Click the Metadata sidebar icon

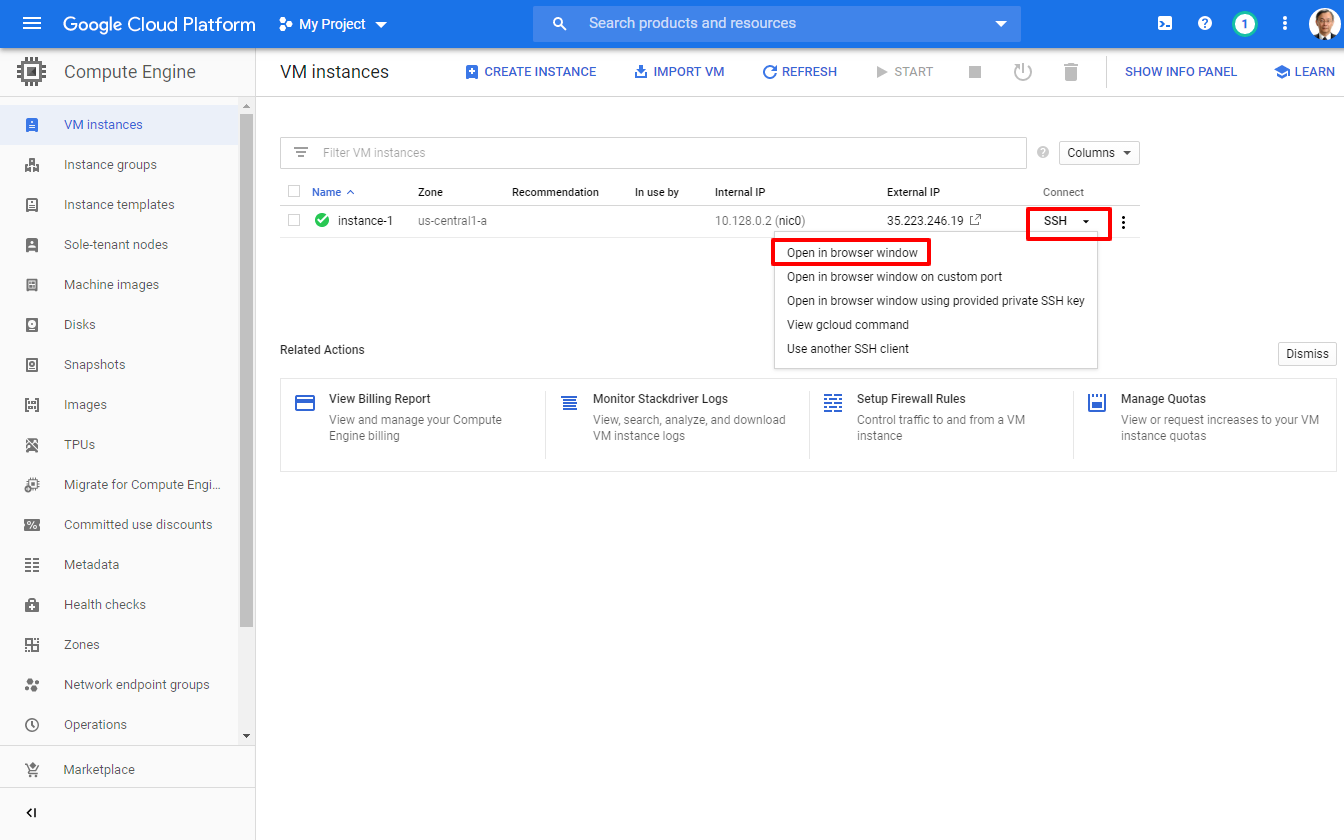(x=32, y=565)
